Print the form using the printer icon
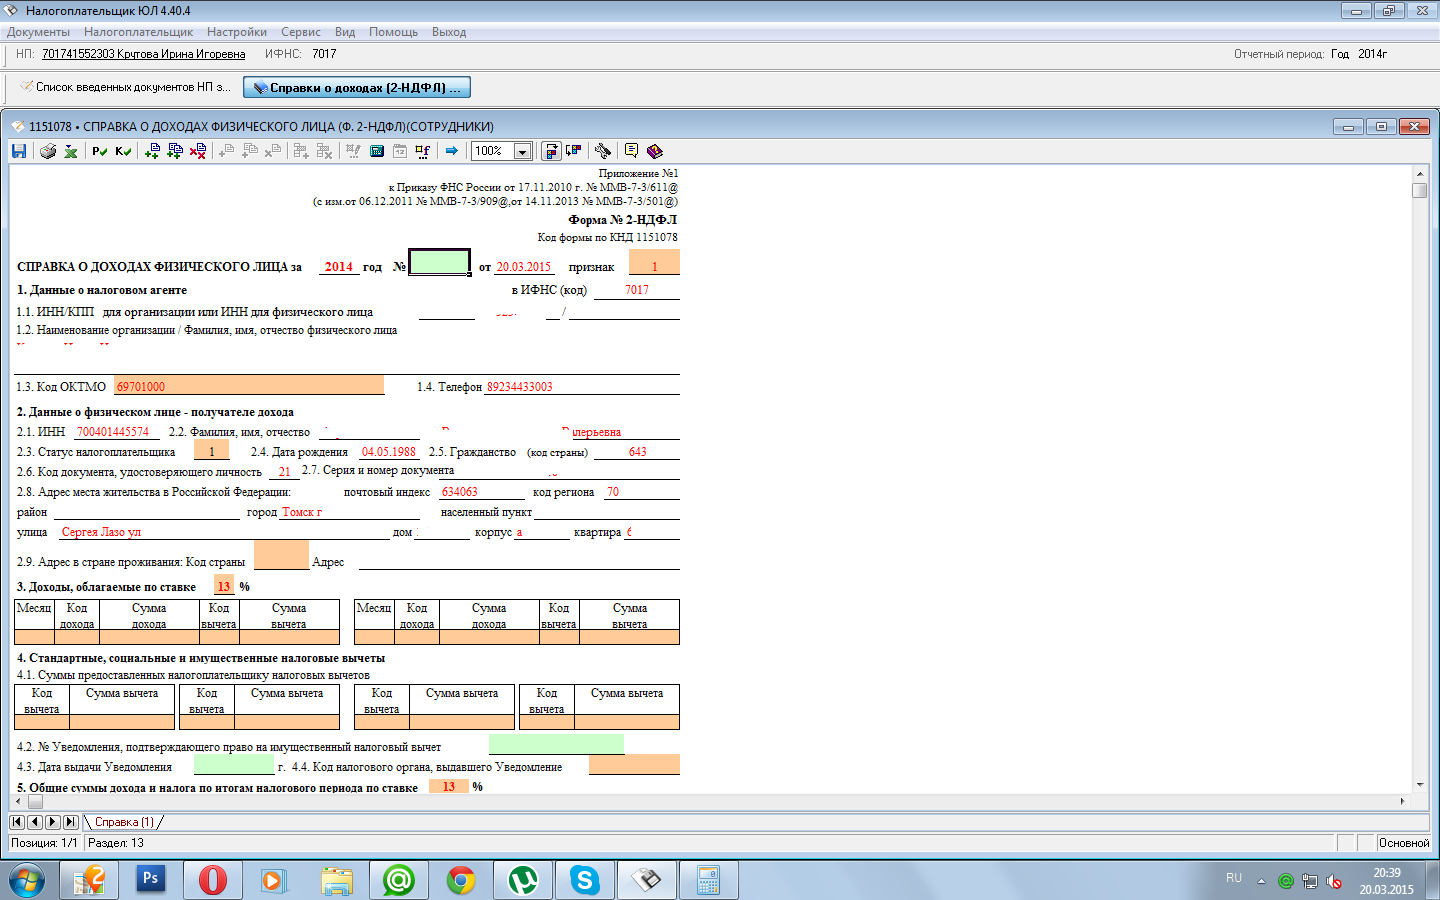1440x900 pixels. 48,151
